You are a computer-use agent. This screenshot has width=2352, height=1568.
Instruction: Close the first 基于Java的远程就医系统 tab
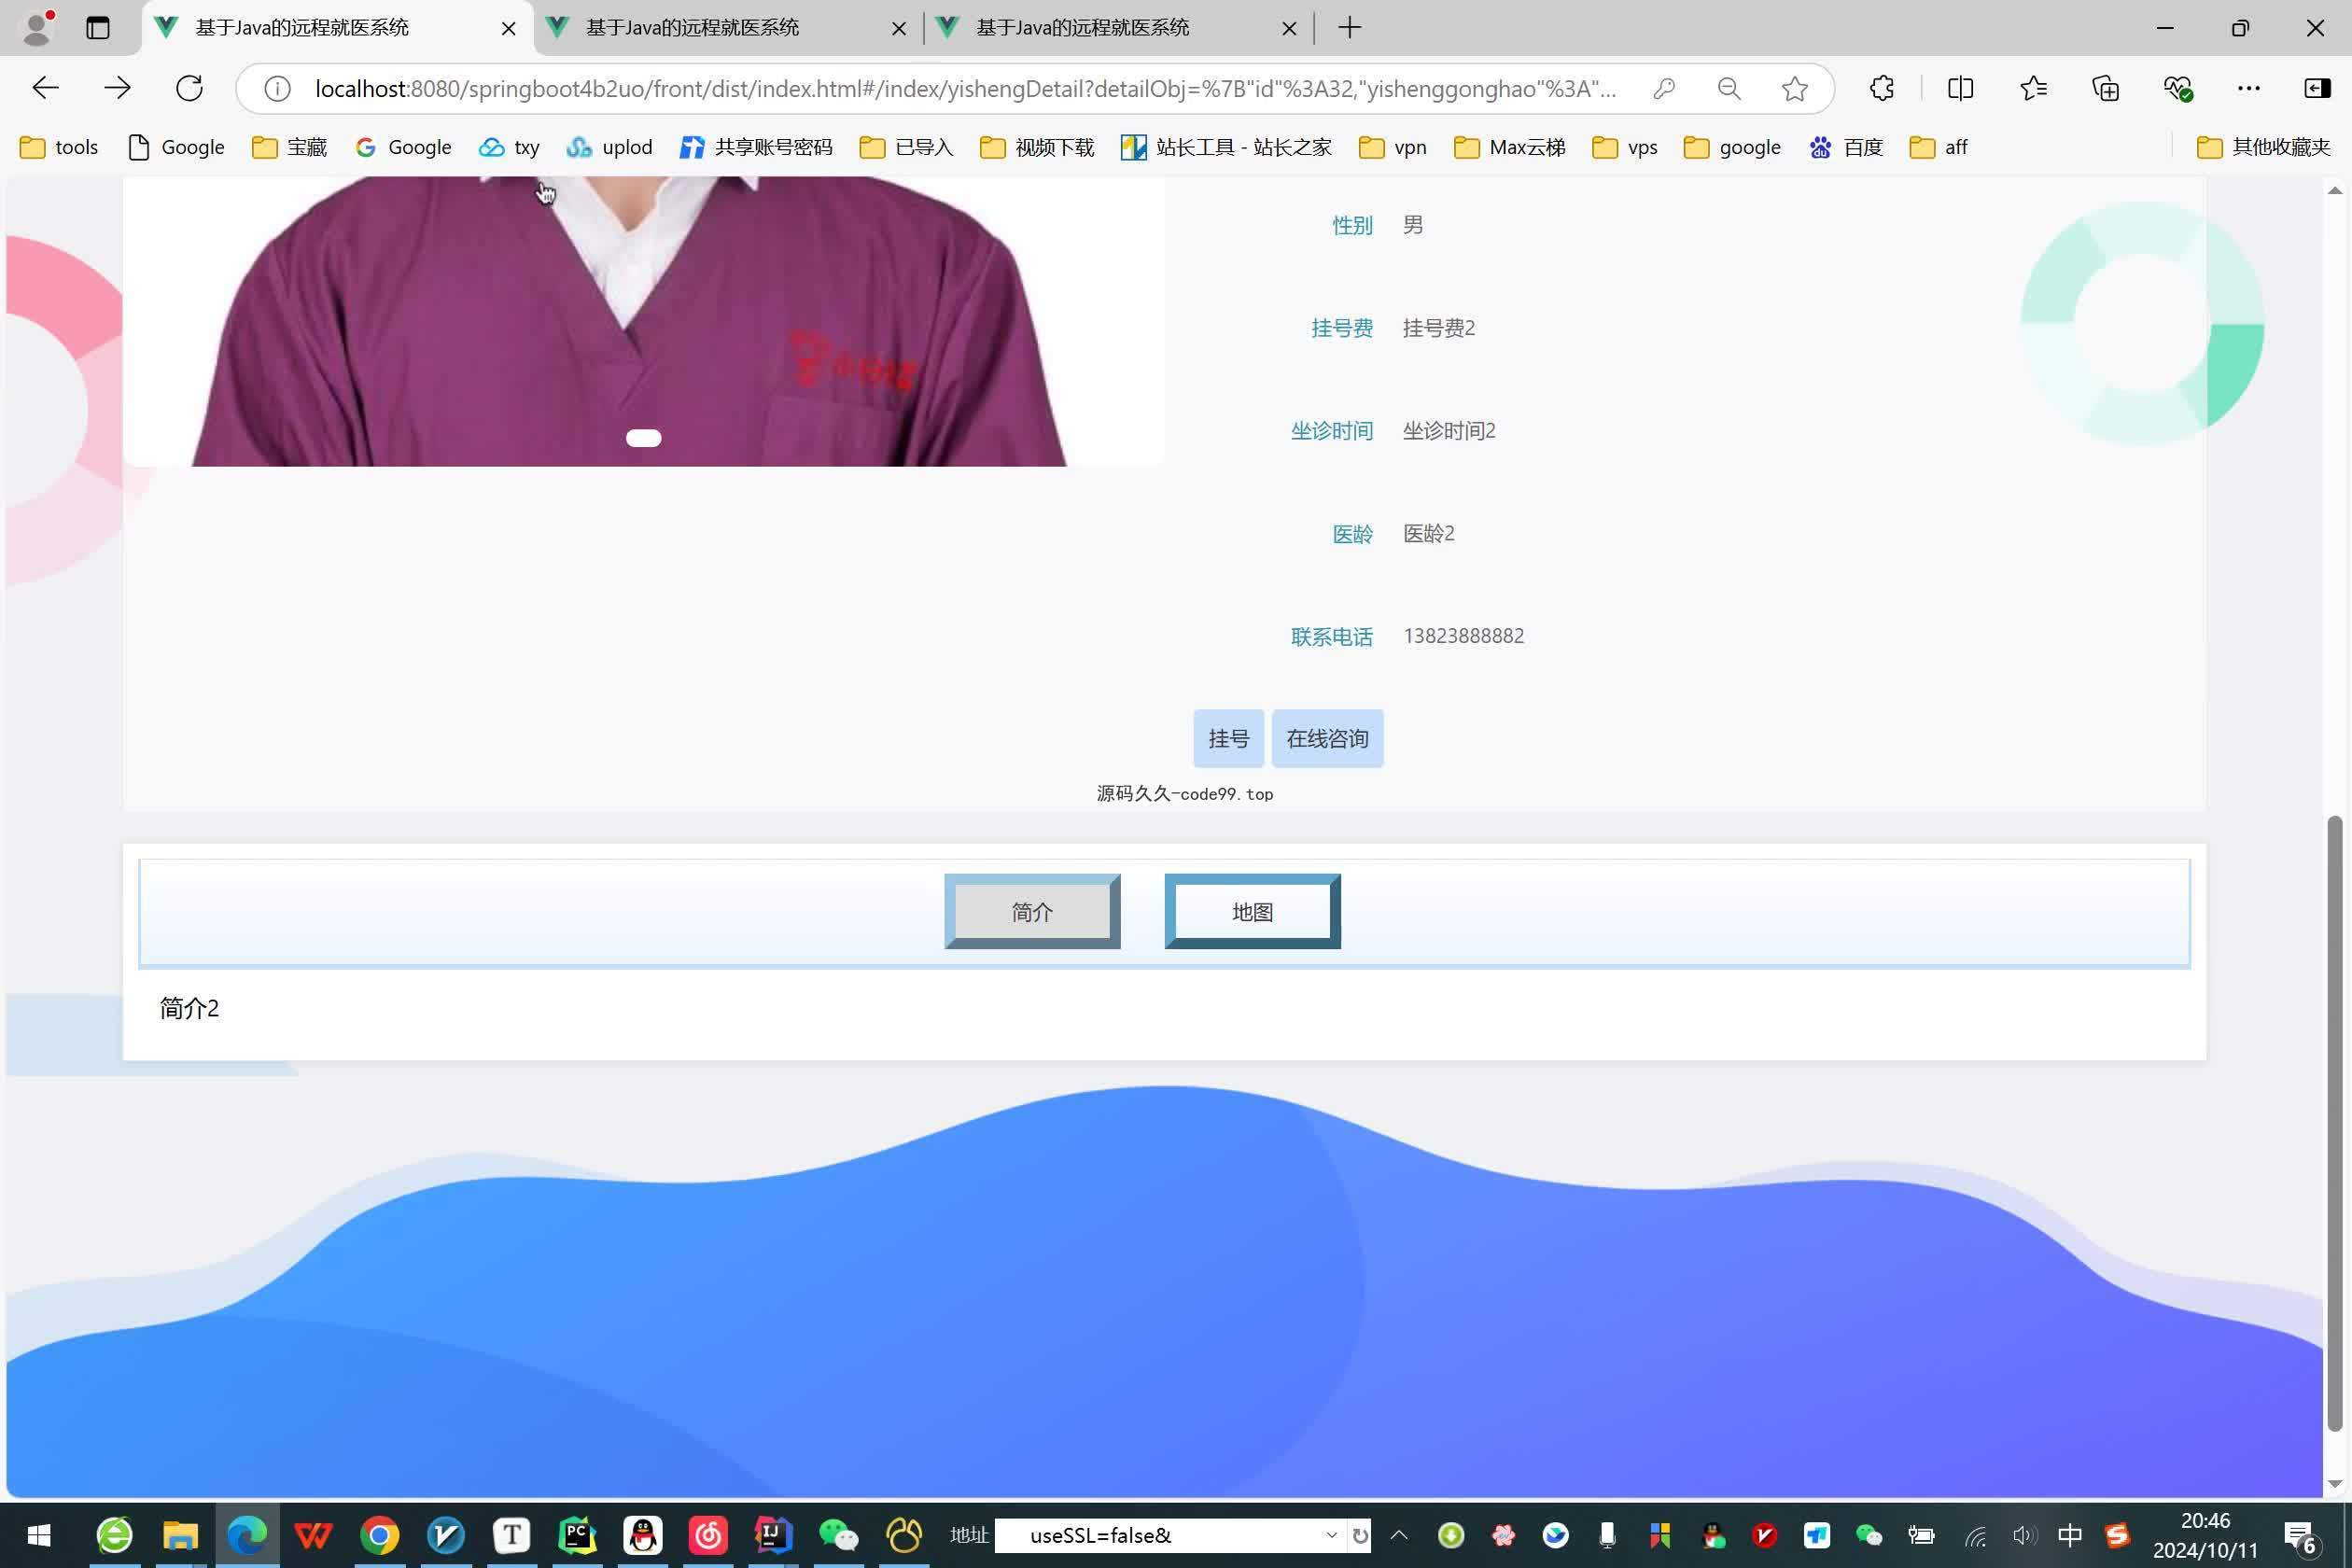click(x=508, y=28)
